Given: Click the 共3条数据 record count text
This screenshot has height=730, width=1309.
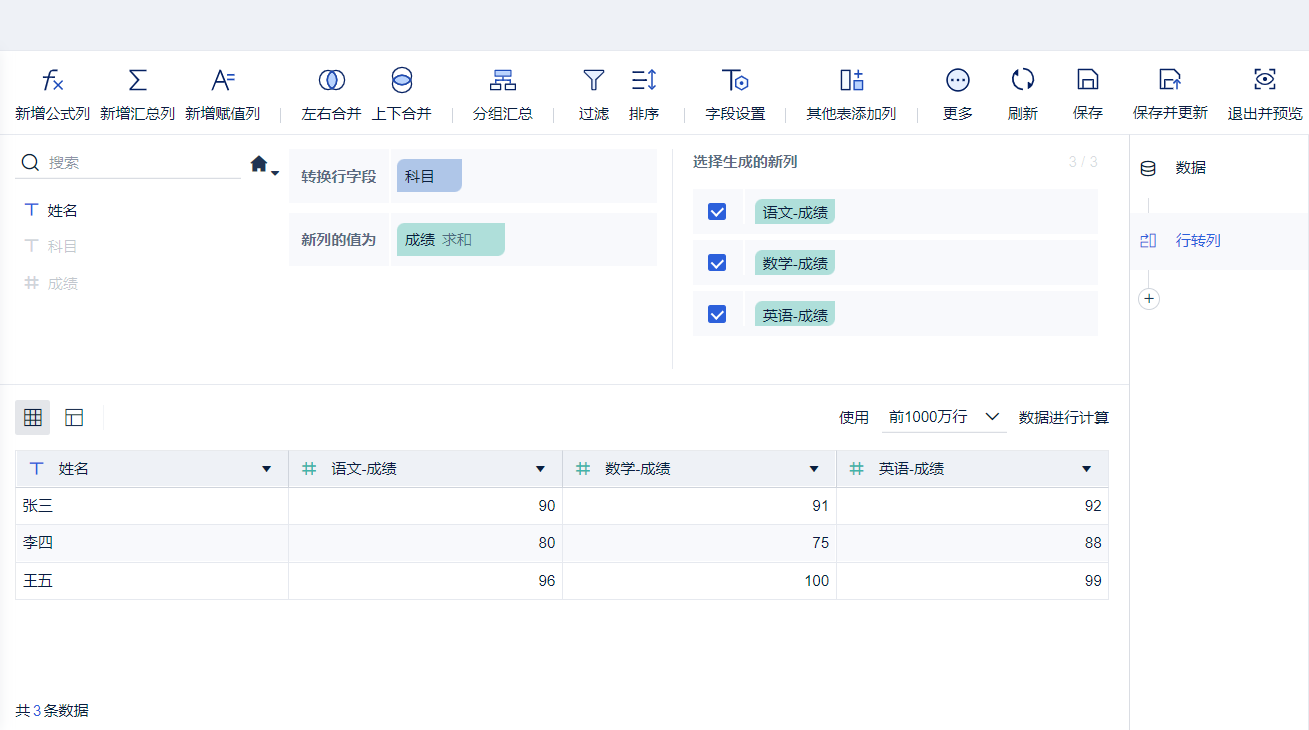Looking at the screenshot, I should tap(52, 711).
